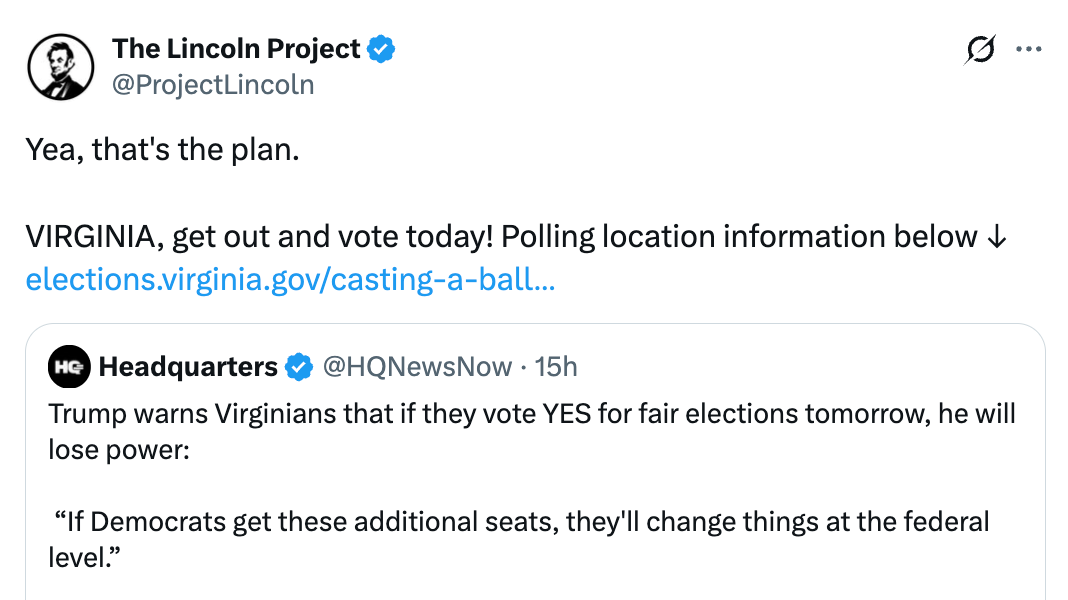This screenshot has height=600, width=1068.
Task: Open the @HQNewsNow handle
Action: click(x=417, y=367)
